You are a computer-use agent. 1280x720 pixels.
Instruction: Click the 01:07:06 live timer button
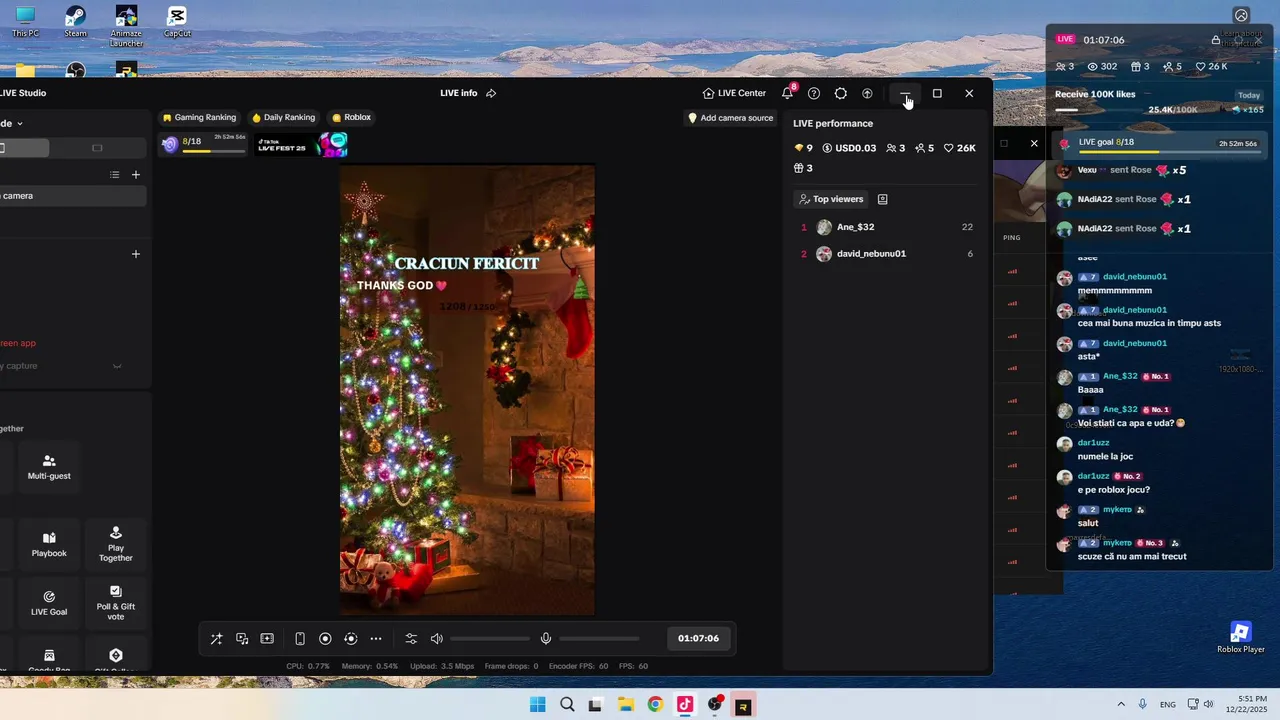698,638
